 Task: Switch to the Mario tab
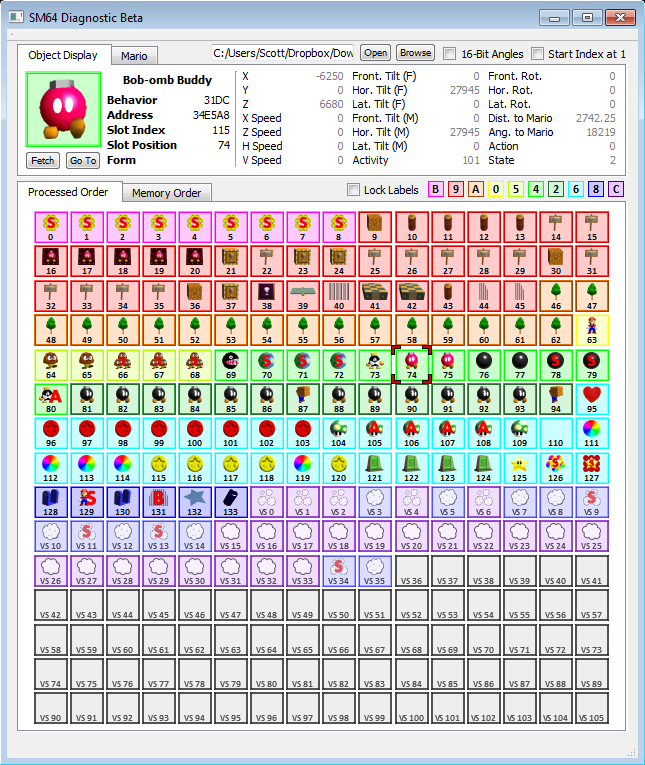[134, 56]
